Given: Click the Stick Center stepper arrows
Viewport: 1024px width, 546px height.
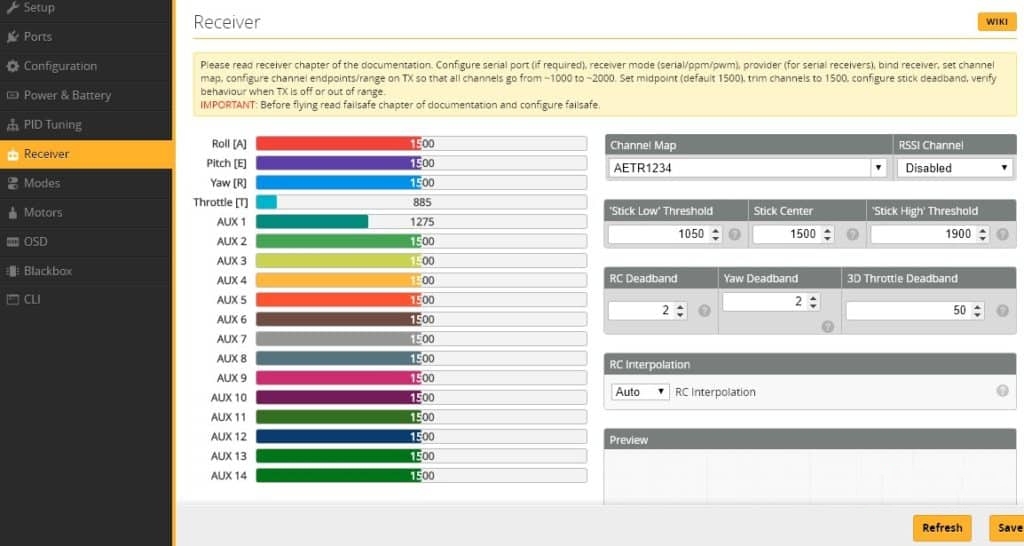Looking at the screenshot, I should pos(828,234).
